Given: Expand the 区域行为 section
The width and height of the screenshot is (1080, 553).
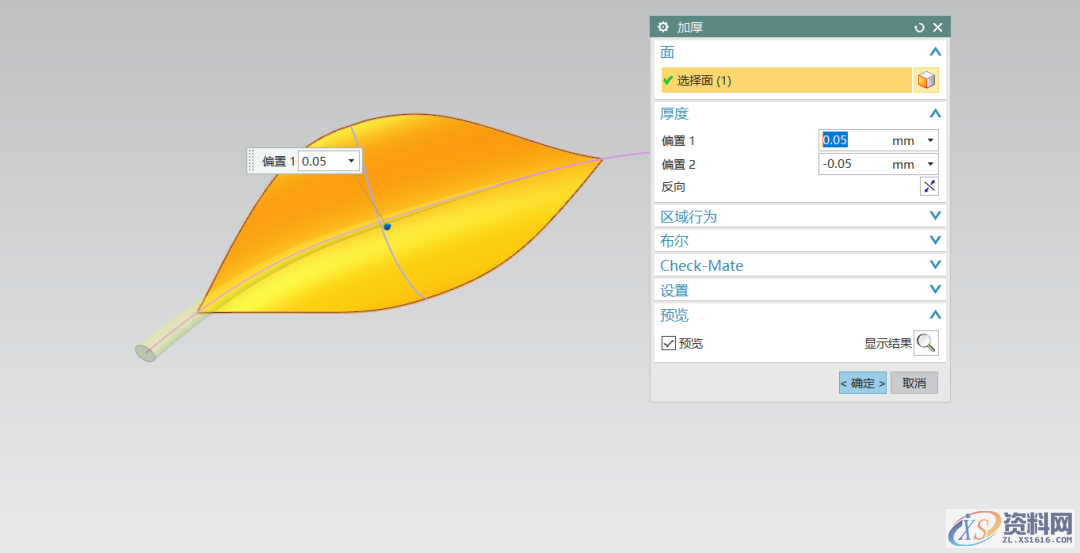Looking at the screenshot, I should (935, 216).
